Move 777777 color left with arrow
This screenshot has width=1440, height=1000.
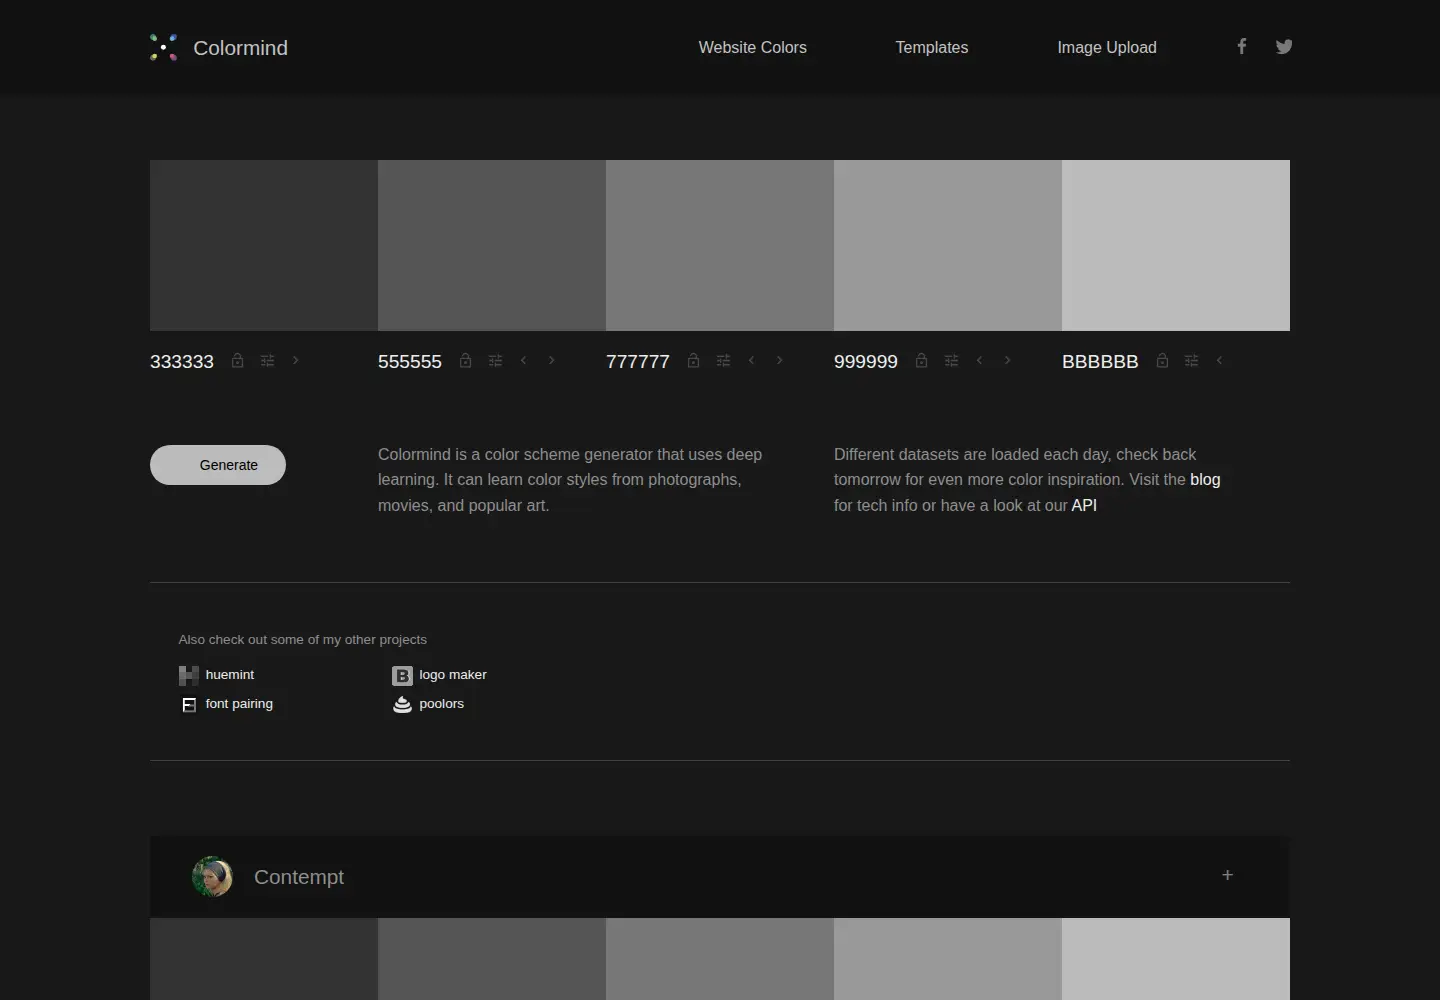pos(751,360)
